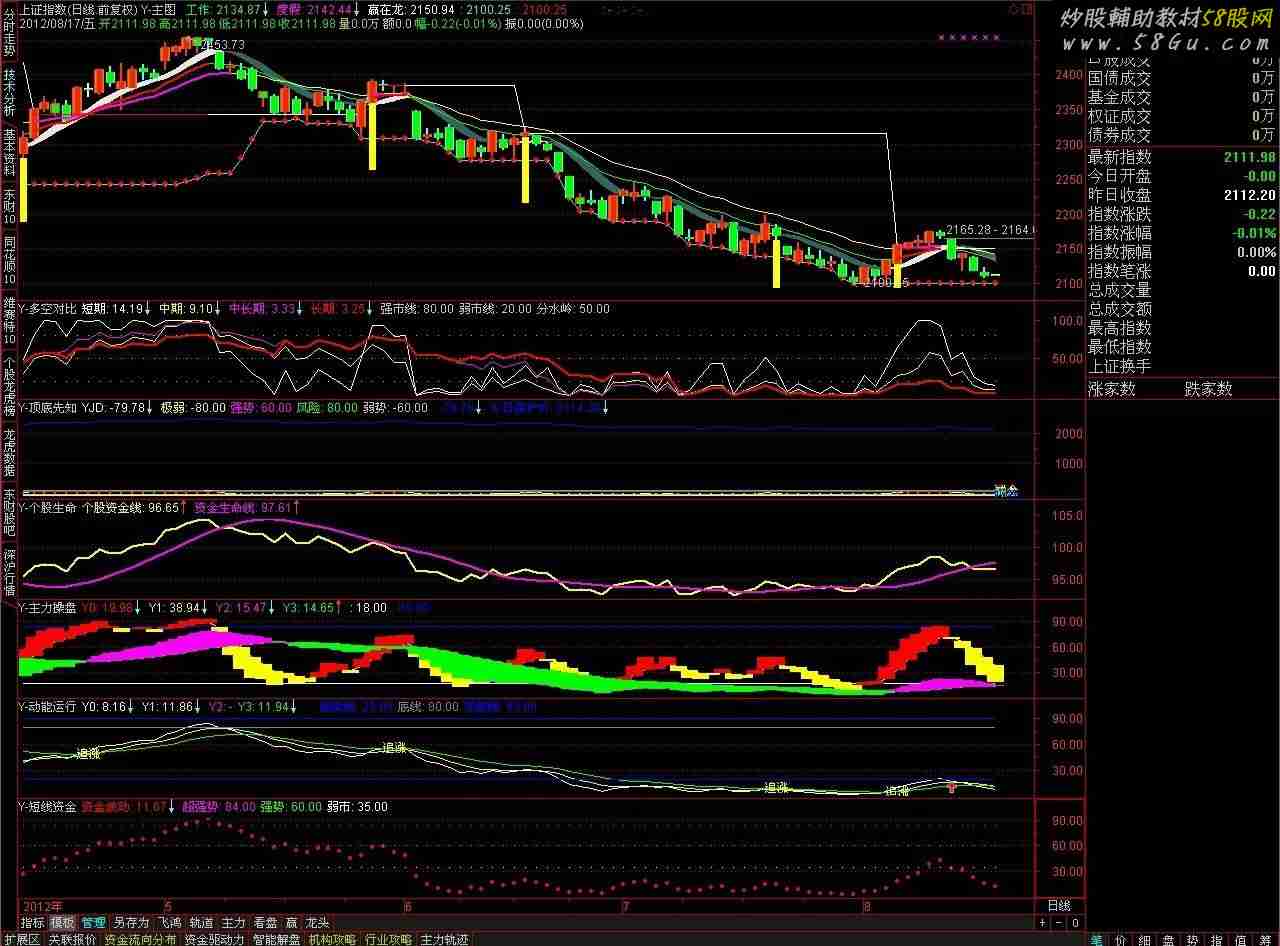Select the 势 icon in bottom-right strip
The image size is (1280, 946).
tap(1192, 939)
